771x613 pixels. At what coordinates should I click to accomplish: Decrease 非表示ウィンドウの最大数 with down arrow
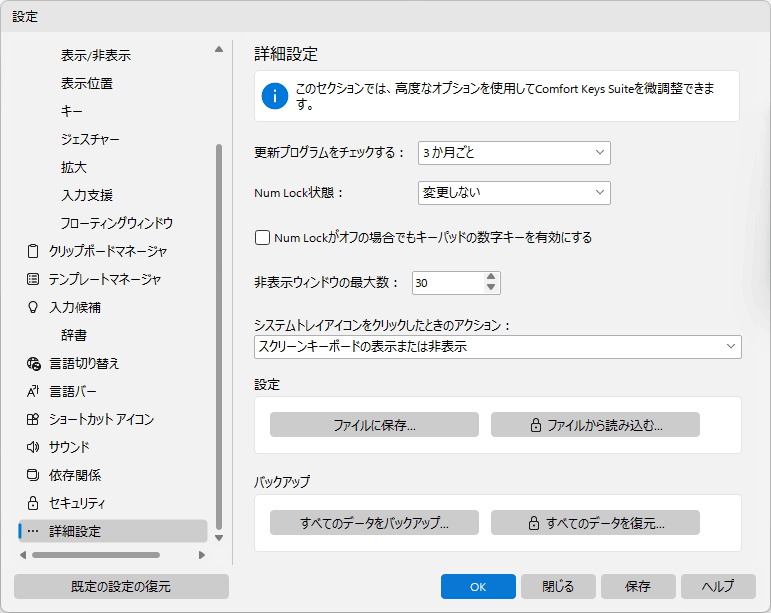coord(491,288)
